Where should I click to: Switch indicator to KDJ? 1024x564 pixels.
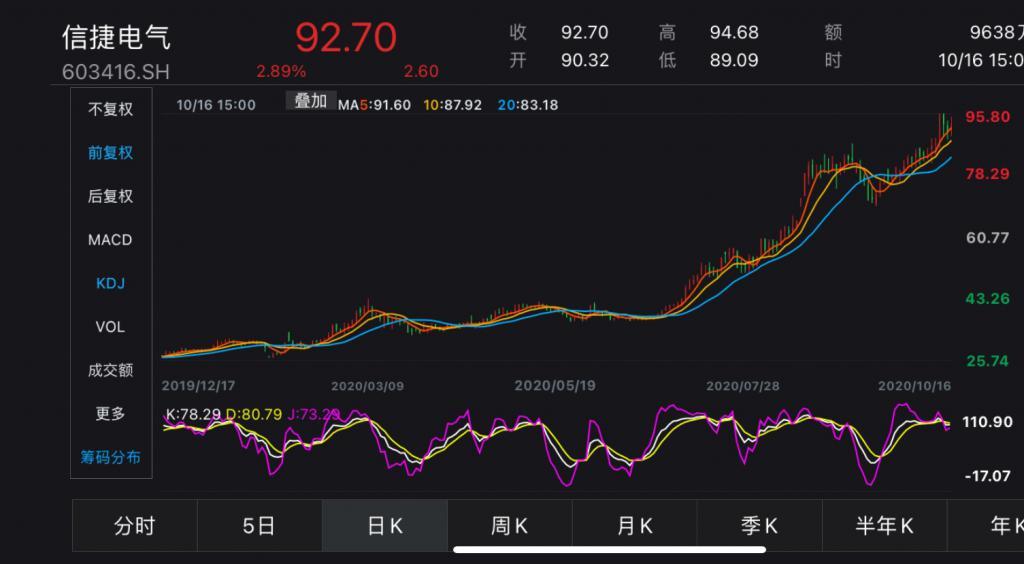[110, 283]
